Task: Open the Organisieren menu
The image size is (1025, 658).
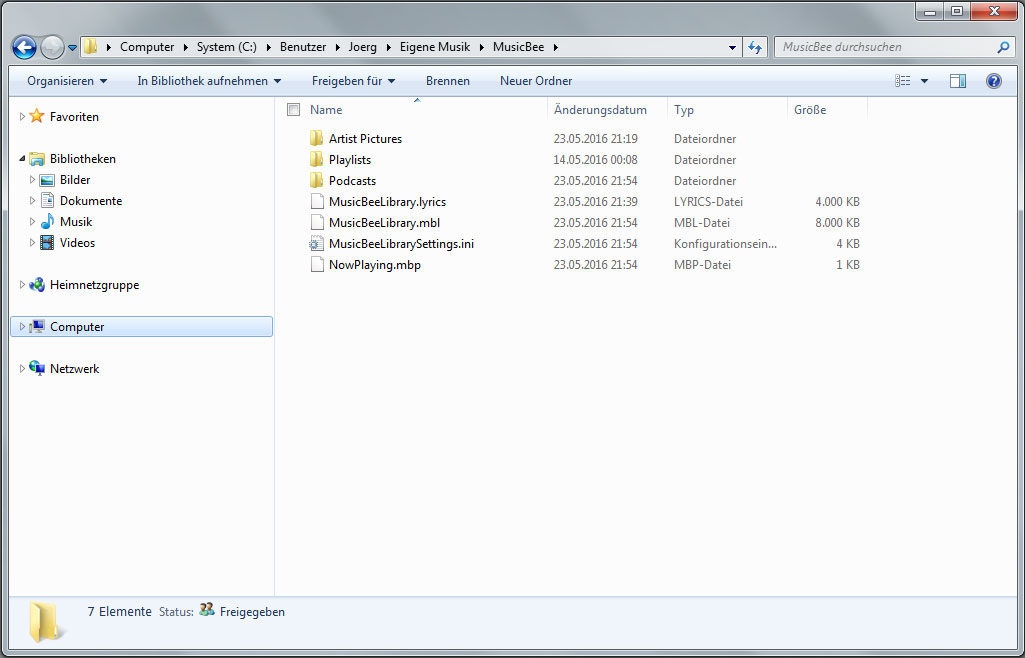Action: coord(67,81)
